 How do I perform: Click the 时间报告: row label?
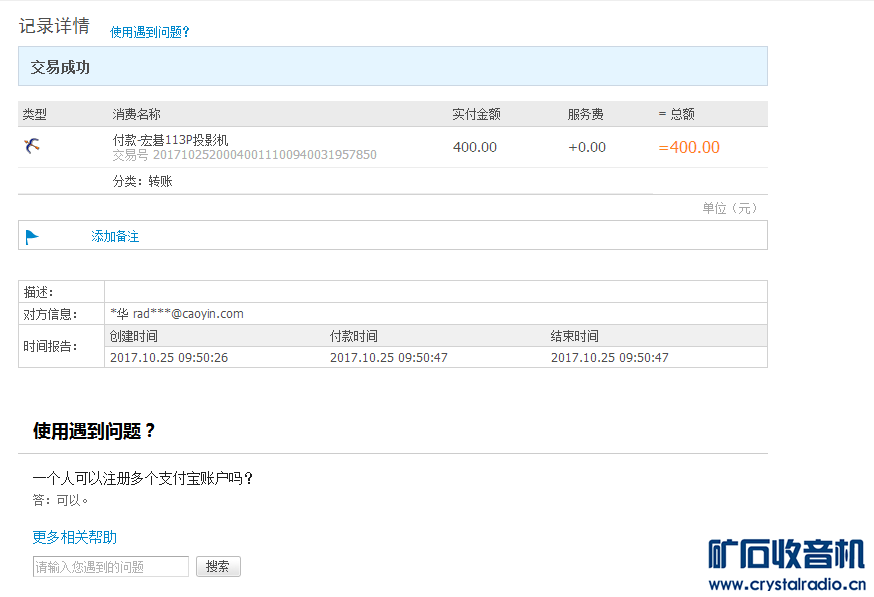point(50,346)
